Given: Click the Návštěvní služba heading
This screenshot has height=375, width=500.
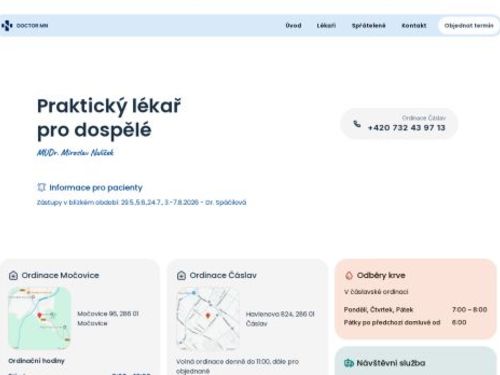Looking at the screenshot, I should pos(391,363).
